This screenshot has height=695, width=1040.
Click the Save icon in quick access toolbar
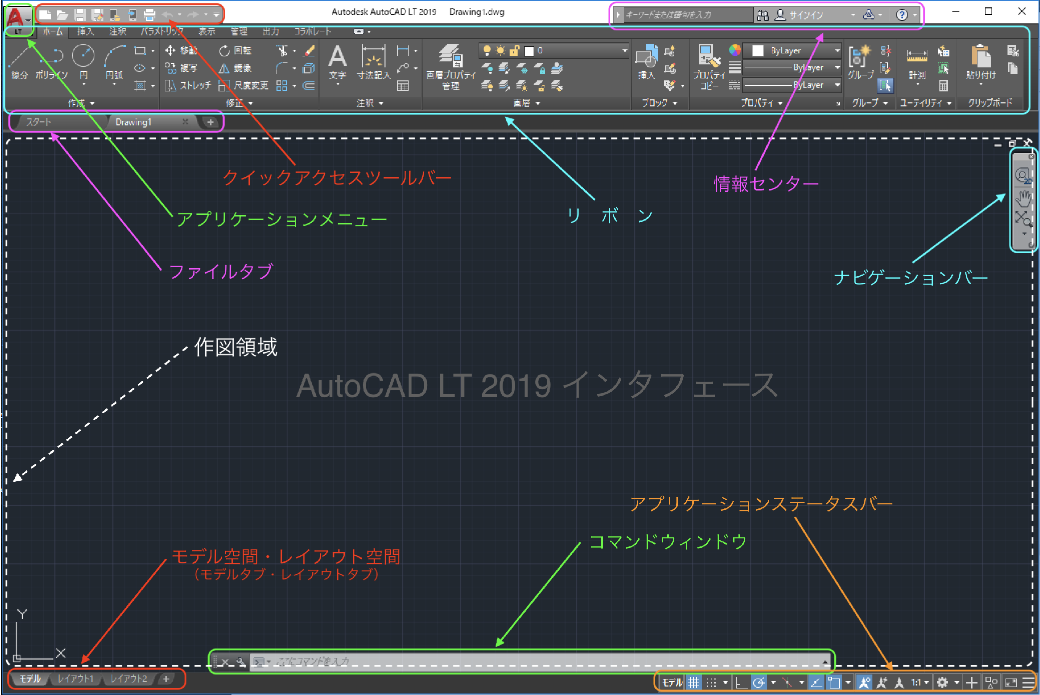coord(80,15)
